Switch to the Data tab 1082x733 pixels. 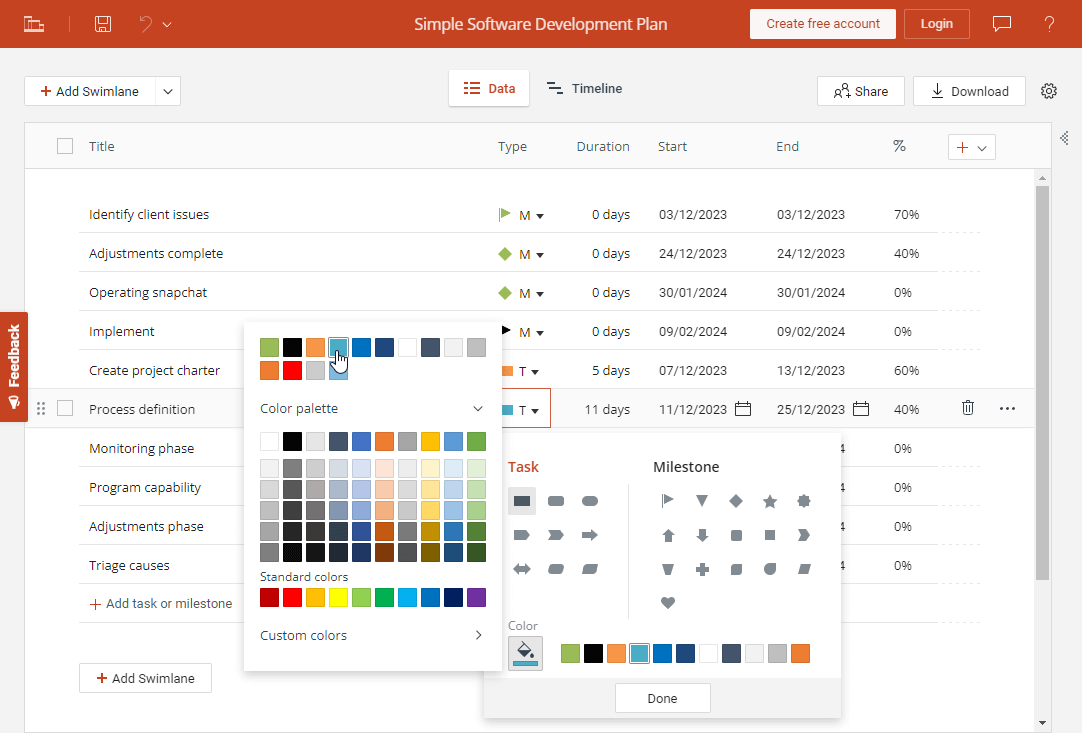(x=489, y=89)
